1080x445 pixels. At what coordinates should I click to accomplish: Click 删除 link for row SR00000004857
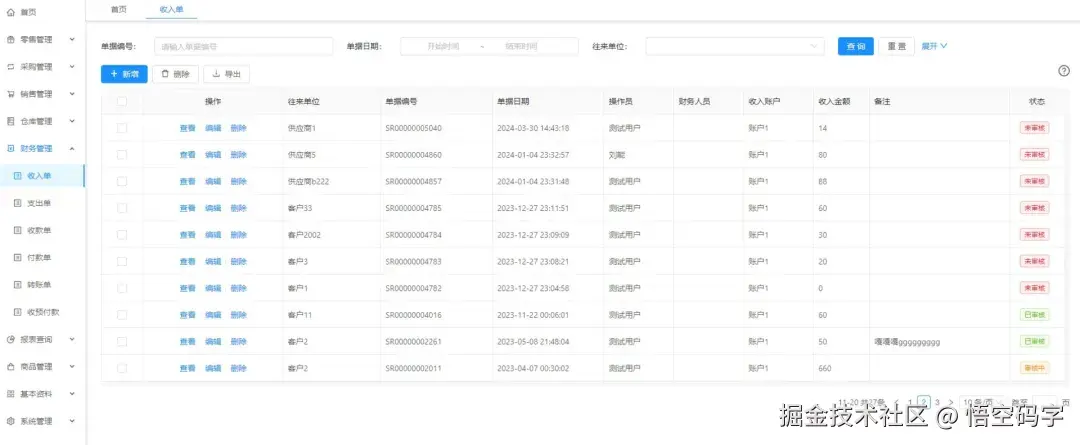(238, 181)
